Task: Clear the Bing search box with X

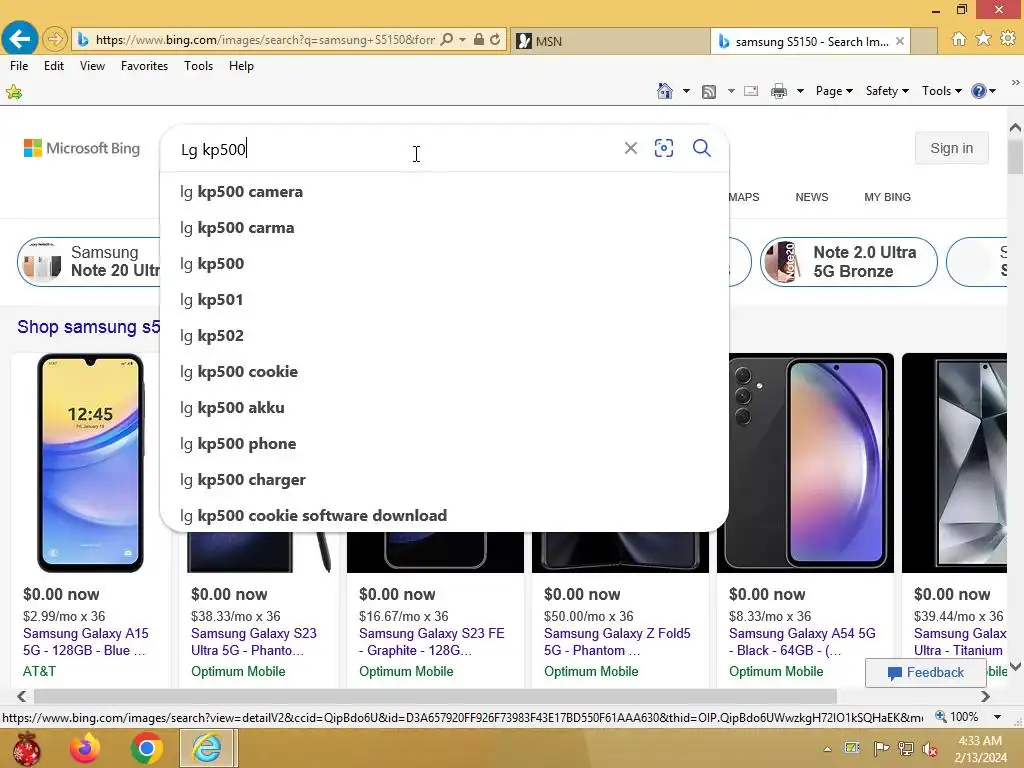Action: click(631, 148)
